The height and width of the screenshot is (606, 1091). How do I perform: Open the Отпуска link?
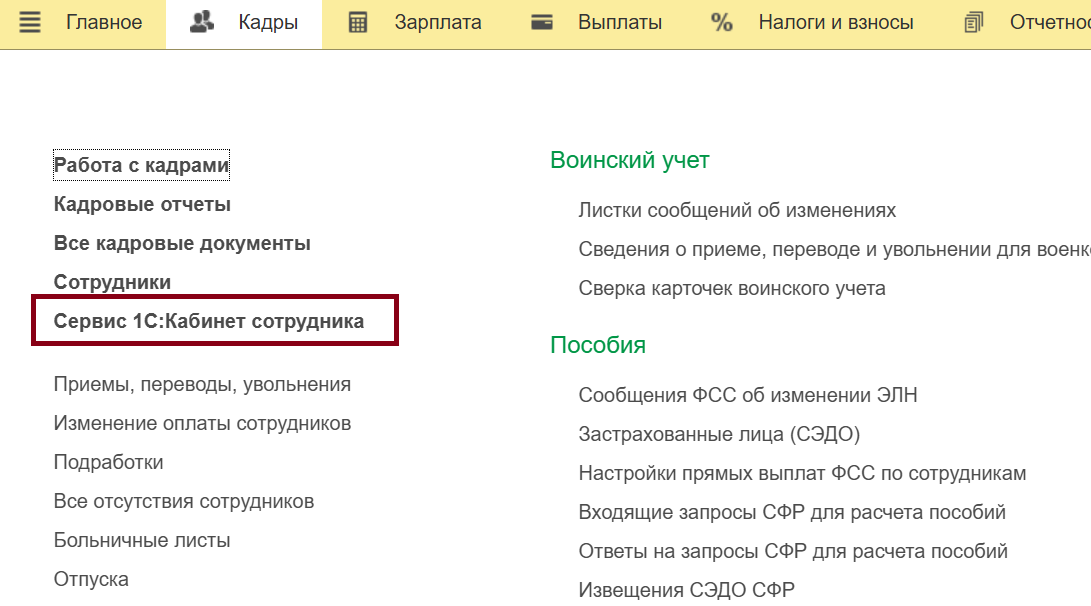(x=91, y=579)
